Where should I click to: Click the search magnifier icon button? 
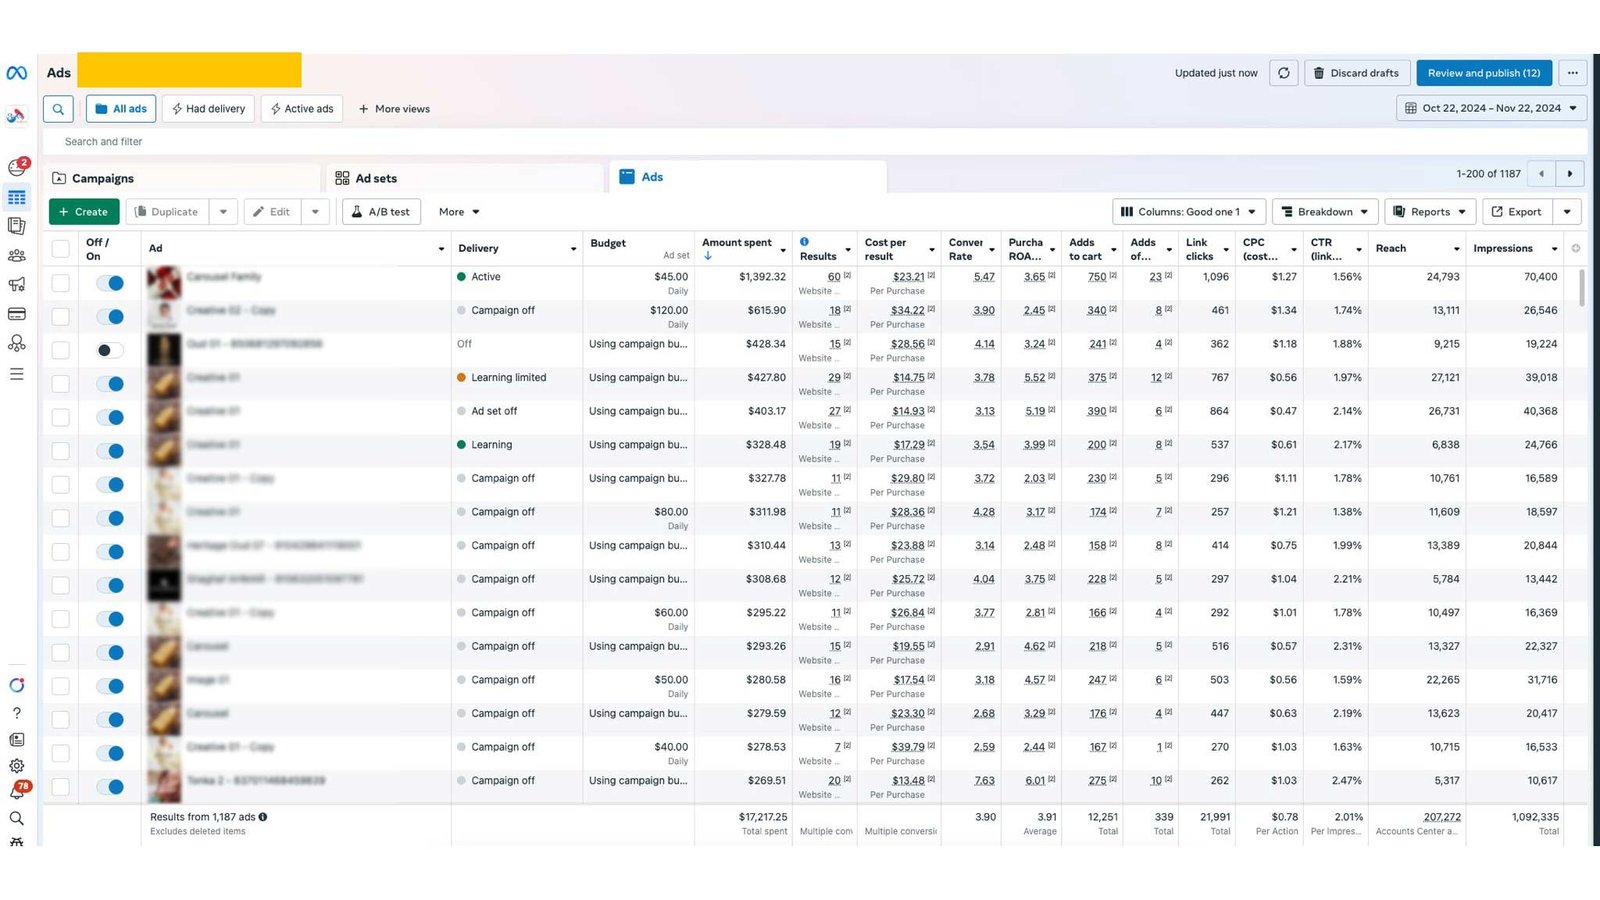click(58, 109)
